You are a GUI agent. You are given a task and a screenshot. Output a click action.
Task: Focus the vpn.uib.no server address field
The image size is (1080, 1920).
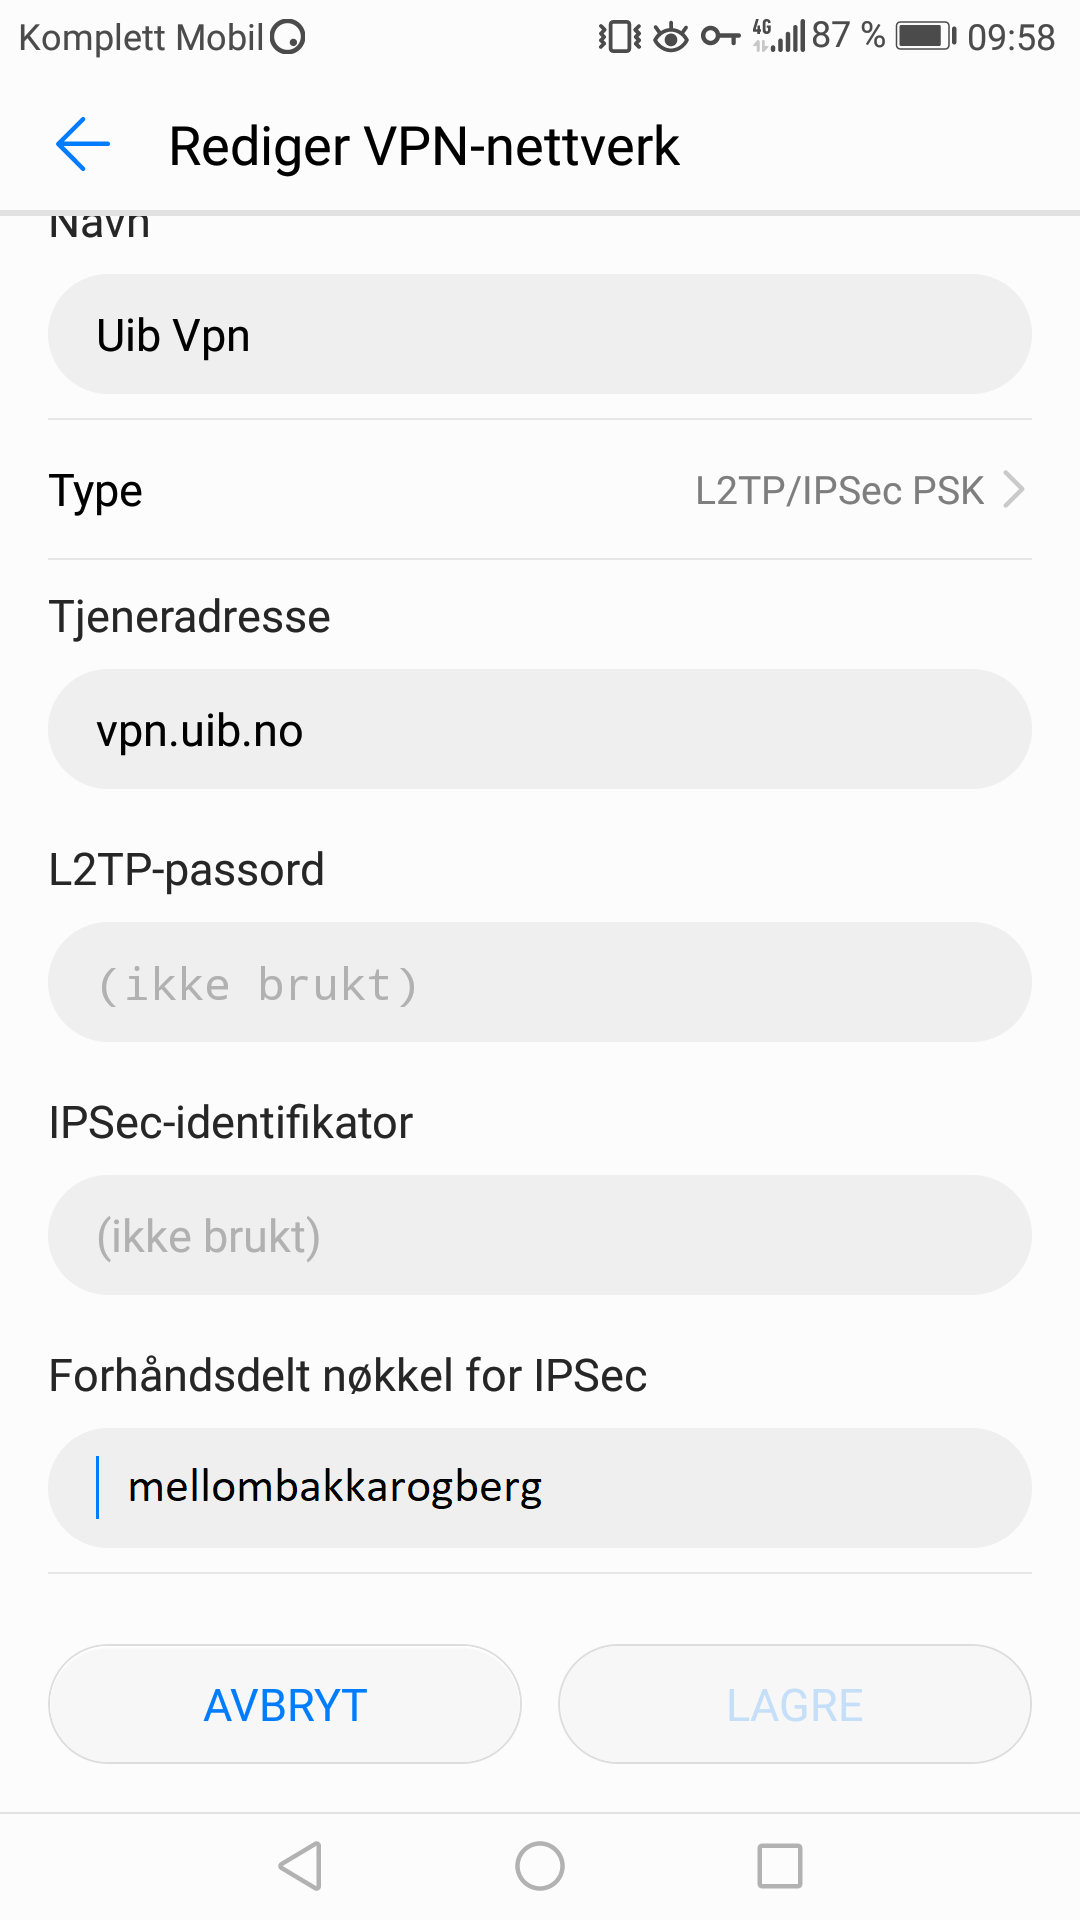540,730
